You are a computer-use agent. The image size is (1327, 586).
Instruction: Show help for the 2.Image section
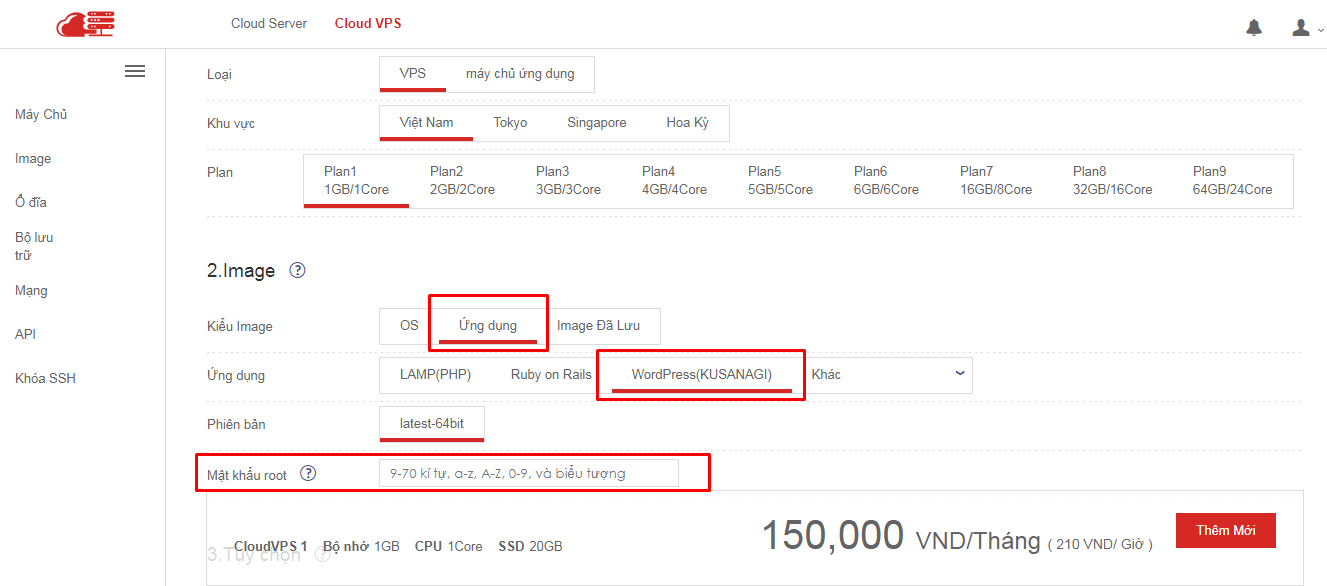tap(297, 270)
